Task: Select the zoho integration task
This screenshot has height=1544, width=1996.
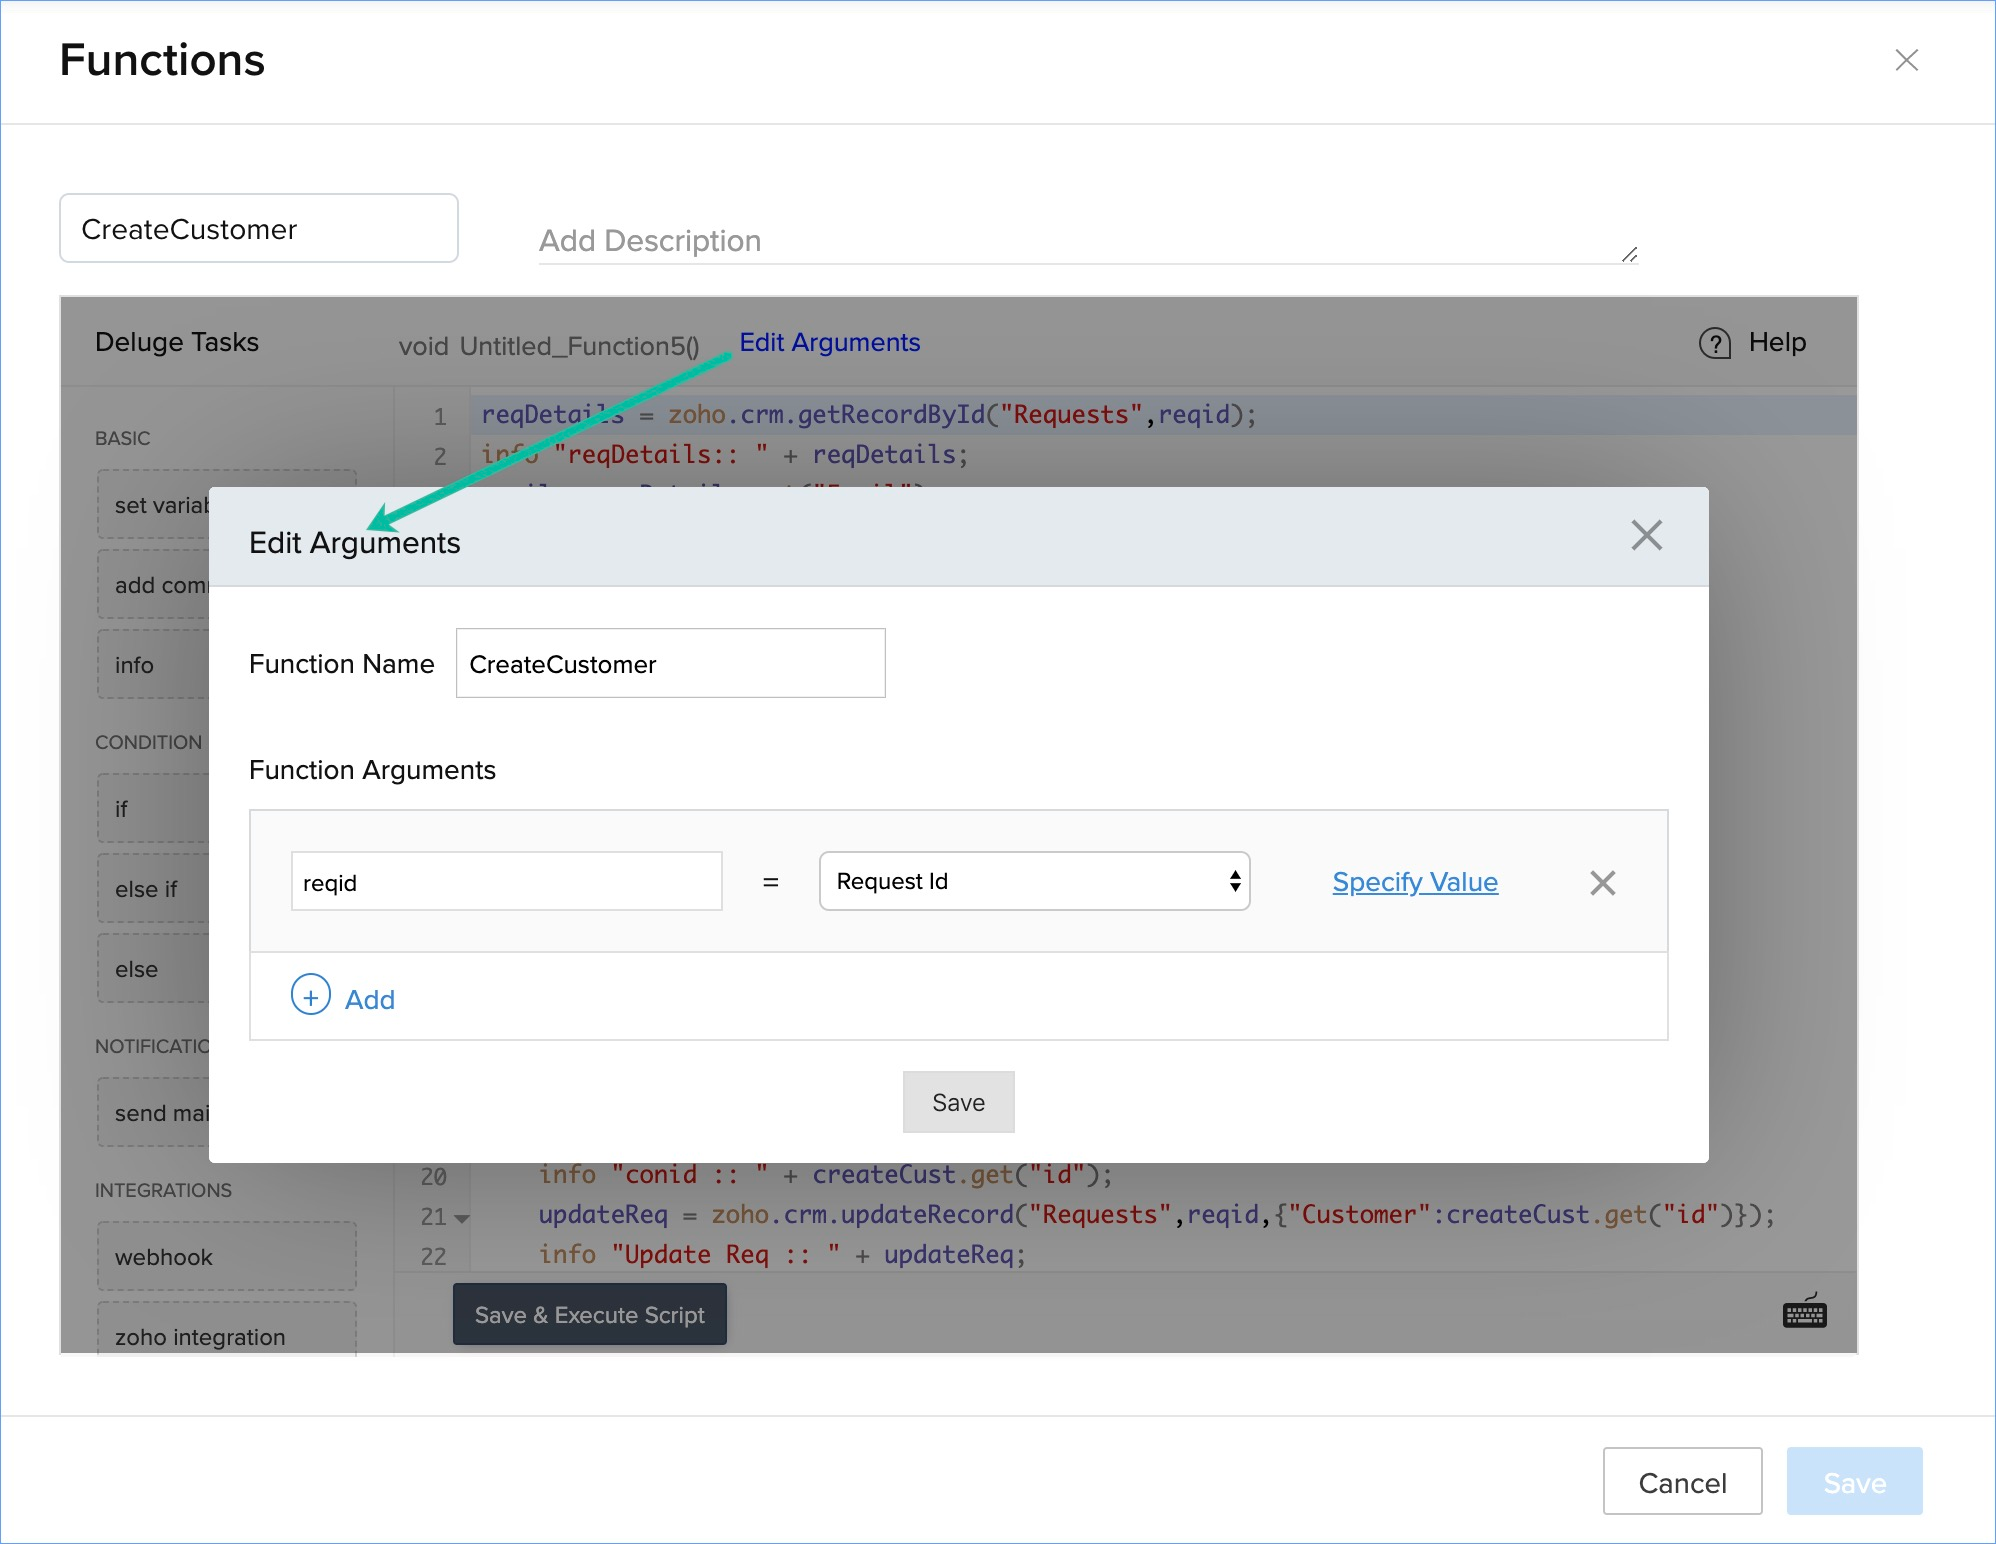Action: click(226, 1335)
